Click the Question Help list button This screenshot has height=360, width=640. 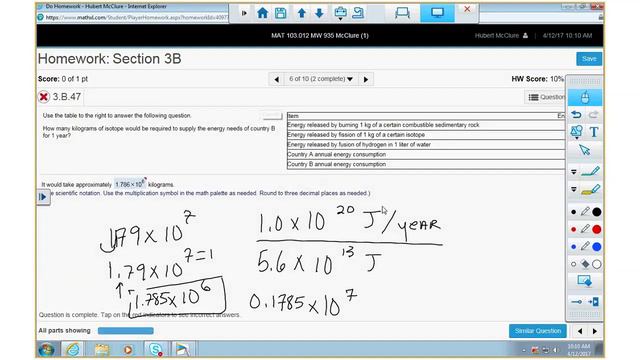click(x=546, y=97)
